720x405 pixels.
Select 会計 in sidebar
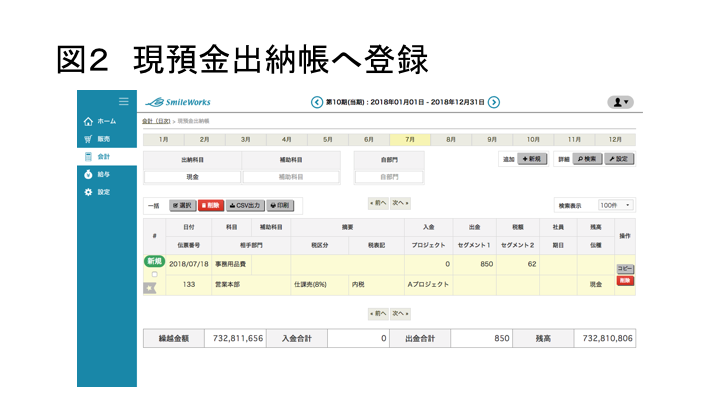107,157
